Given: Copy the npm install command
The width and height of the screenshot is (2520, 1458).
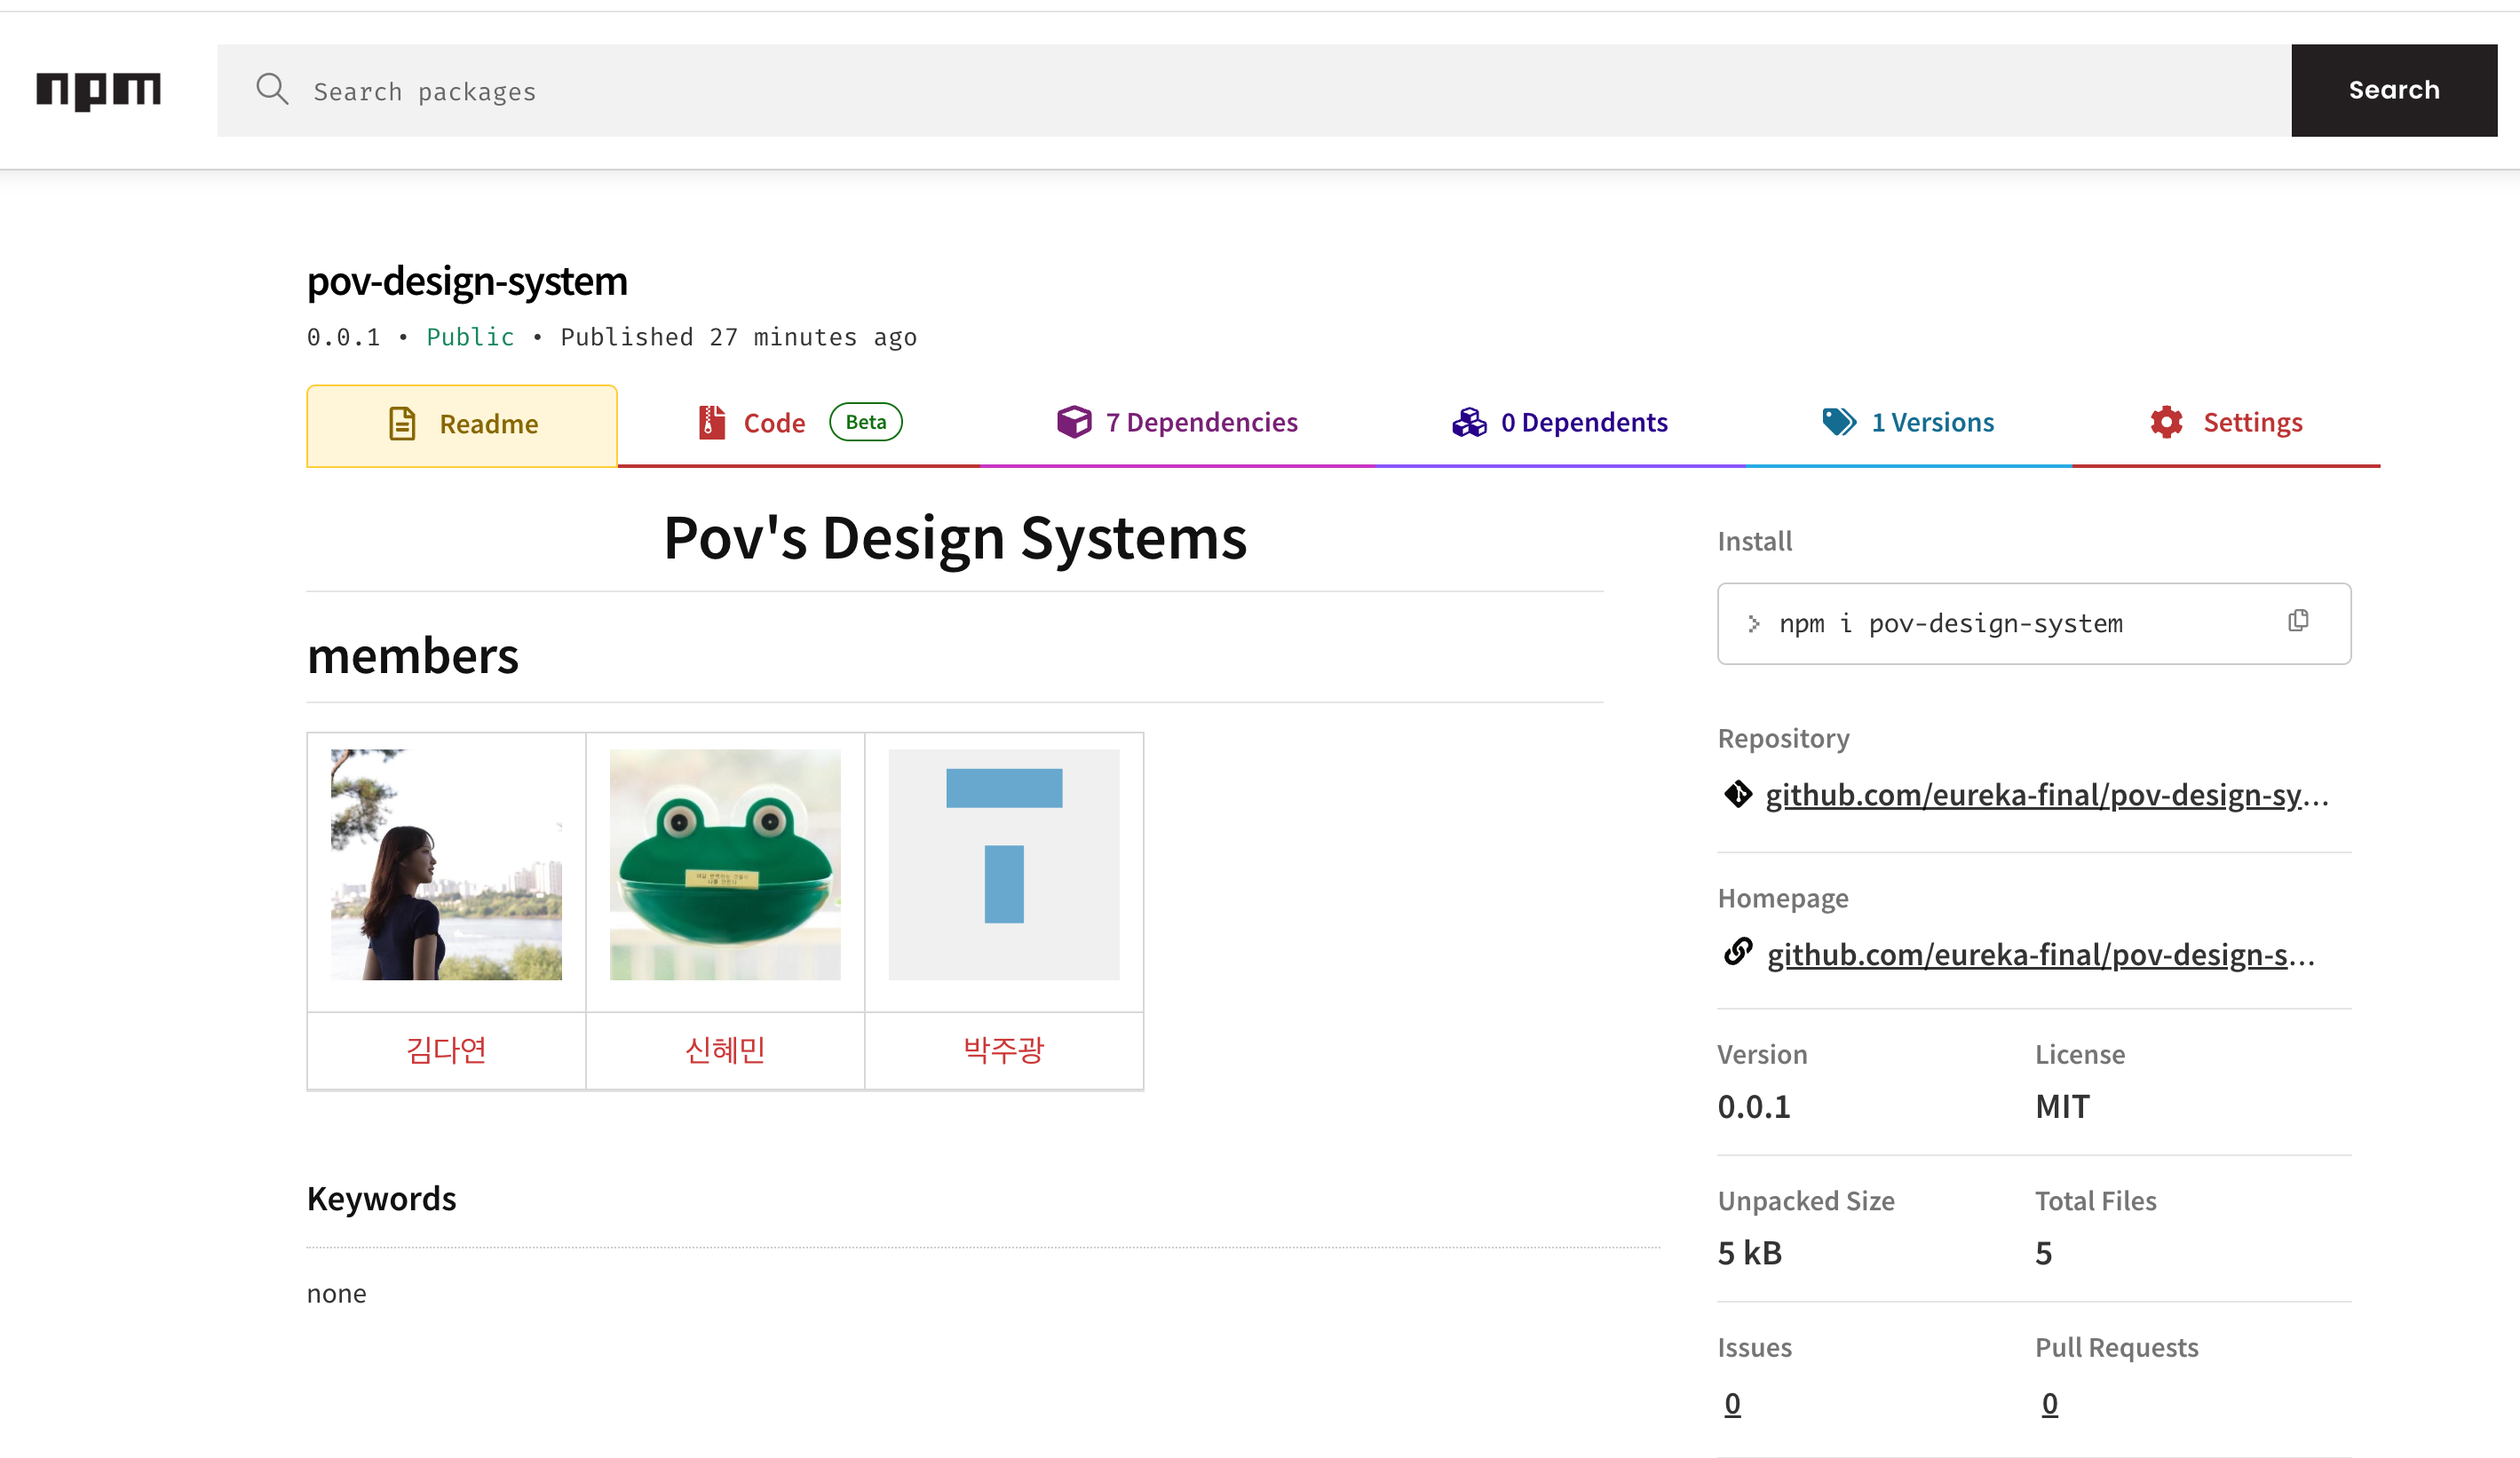Looking at the screenshot, I should tap(2298, 621).
